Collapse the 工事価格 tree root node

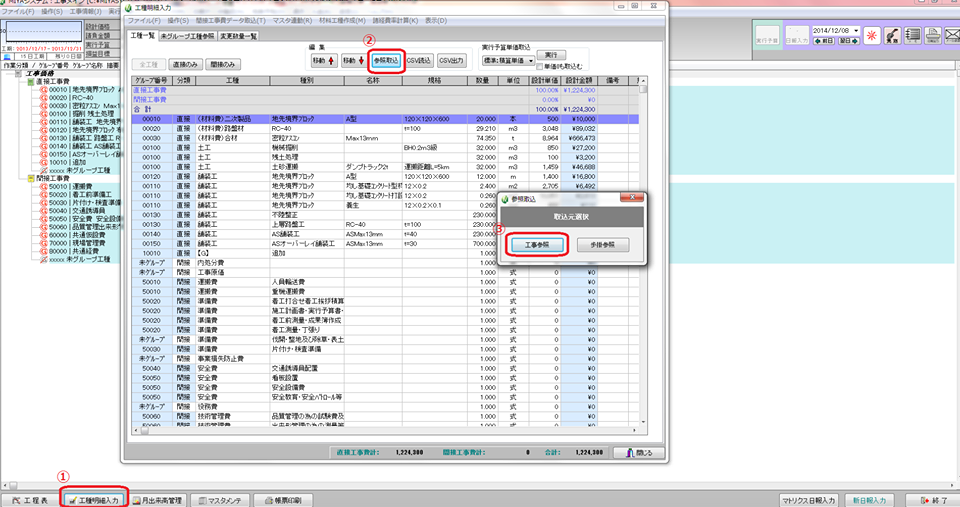tap(18, 73)
